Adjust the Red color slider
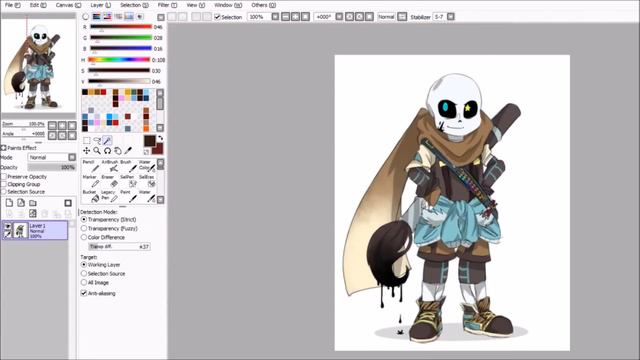 121,27
